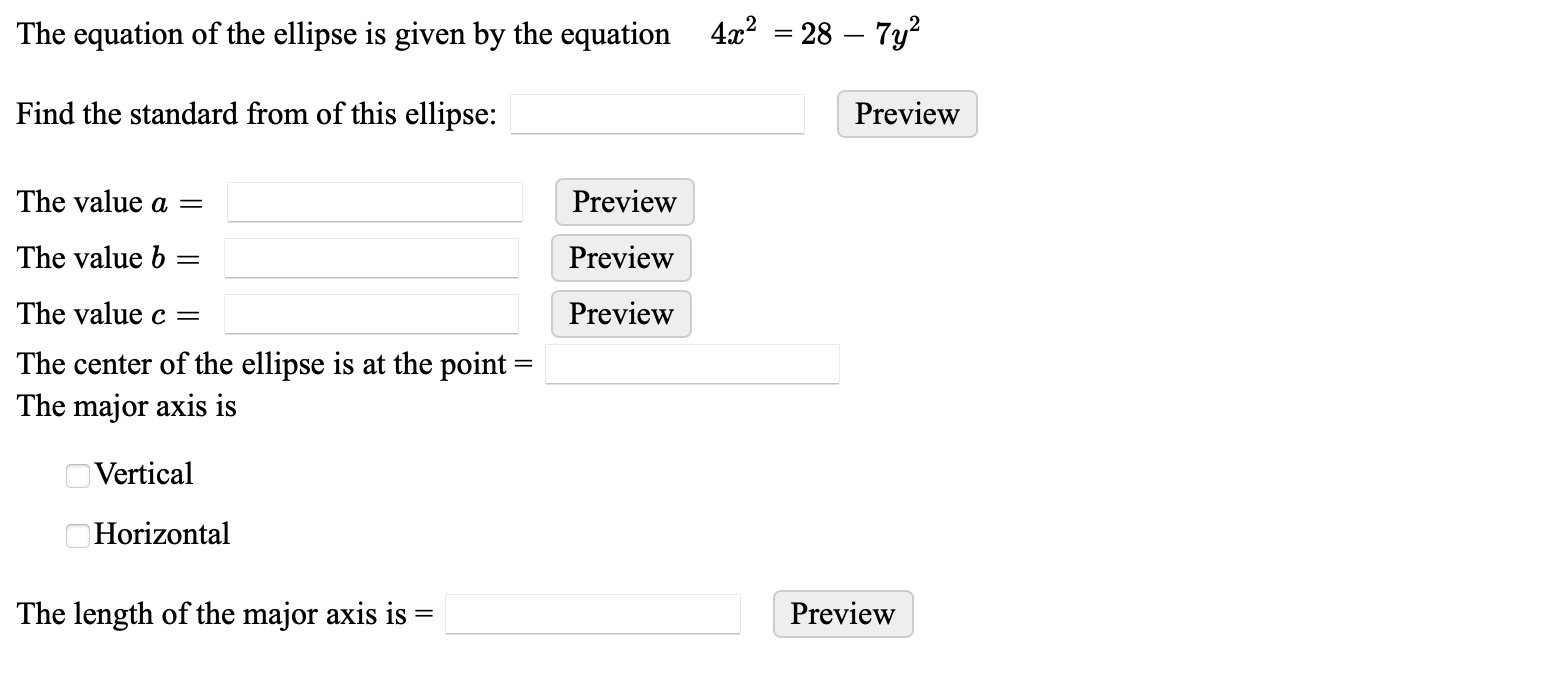Click the major axis length input field
This screenshot has height=684, width=1548.
(591, 614)
